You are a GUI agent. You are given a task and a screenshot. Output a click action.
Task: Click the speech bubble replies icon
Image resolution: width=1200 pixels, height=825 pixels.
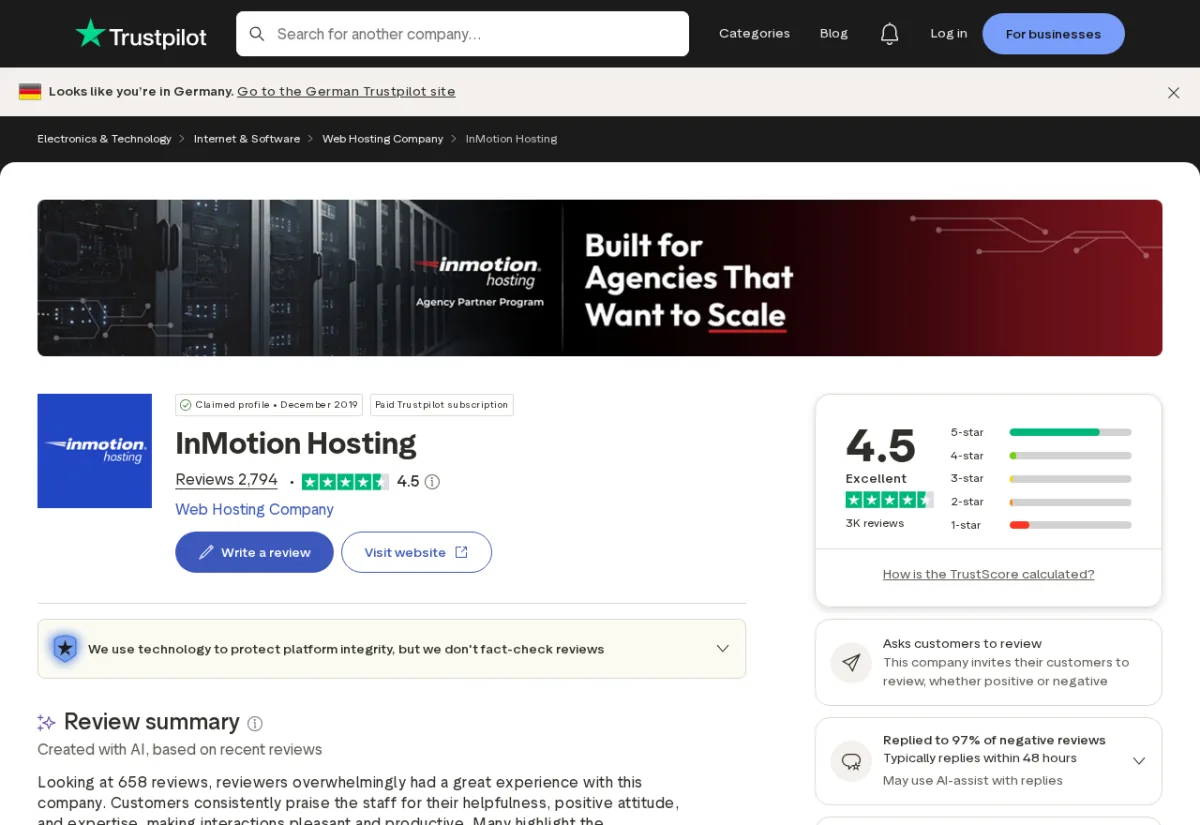(x=851, y=761)
